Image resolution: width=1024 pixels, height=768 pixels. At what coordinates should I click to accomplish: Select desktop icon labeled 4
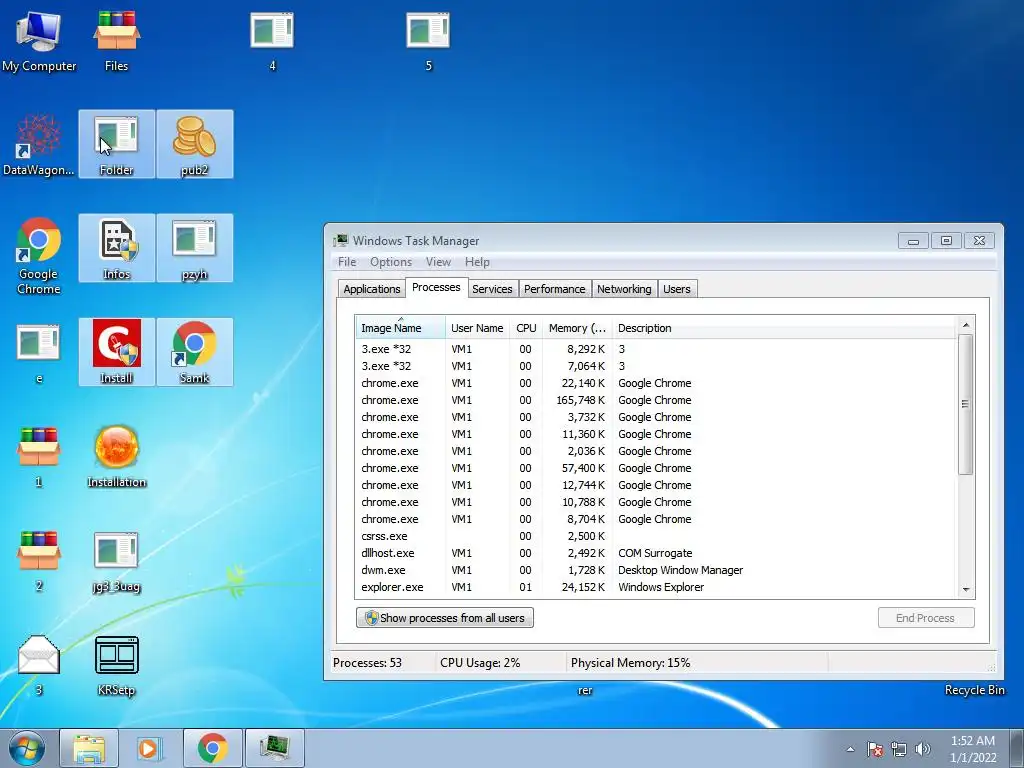click(x=272, y=40)
